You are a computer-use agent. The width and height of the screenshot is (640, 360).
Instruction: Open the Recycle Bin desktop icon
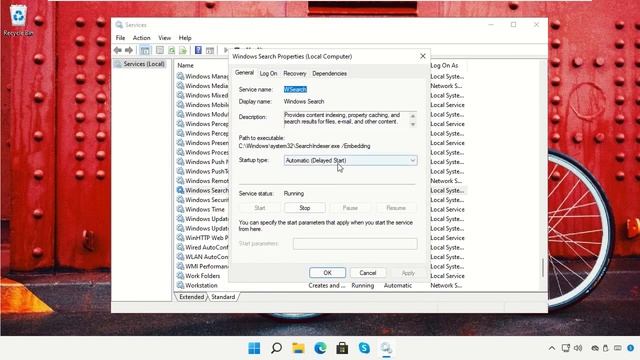18,20
